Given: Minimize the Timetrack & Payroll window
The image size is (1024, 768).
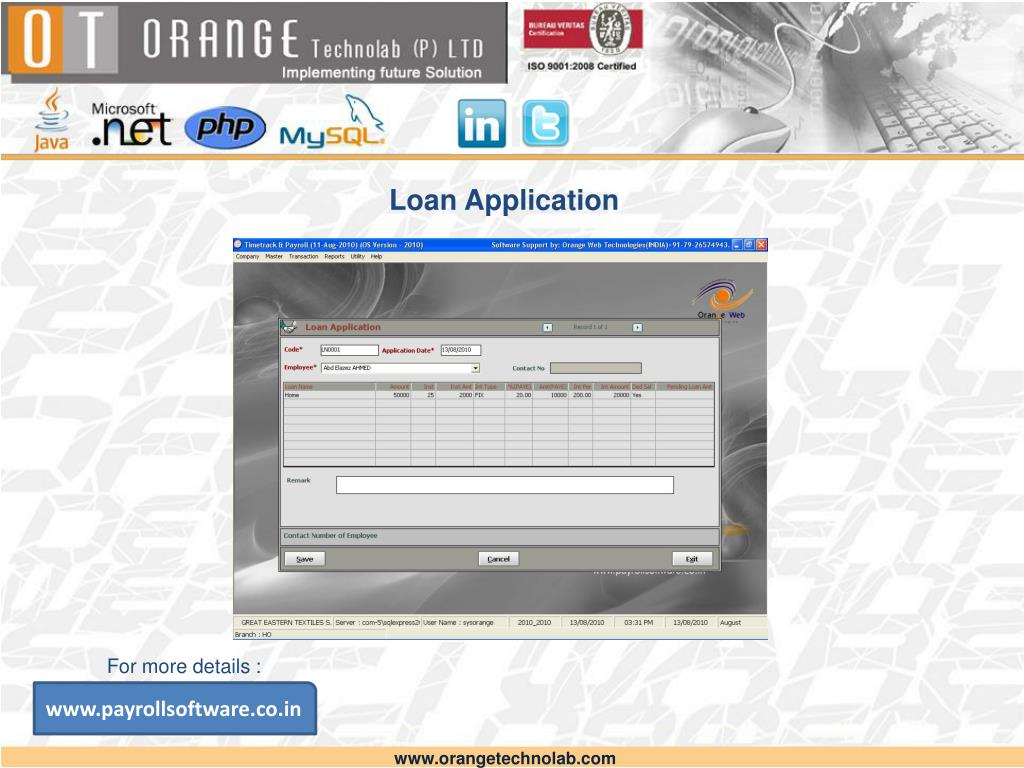Looking at the screenshot, I should click(737, 245).
